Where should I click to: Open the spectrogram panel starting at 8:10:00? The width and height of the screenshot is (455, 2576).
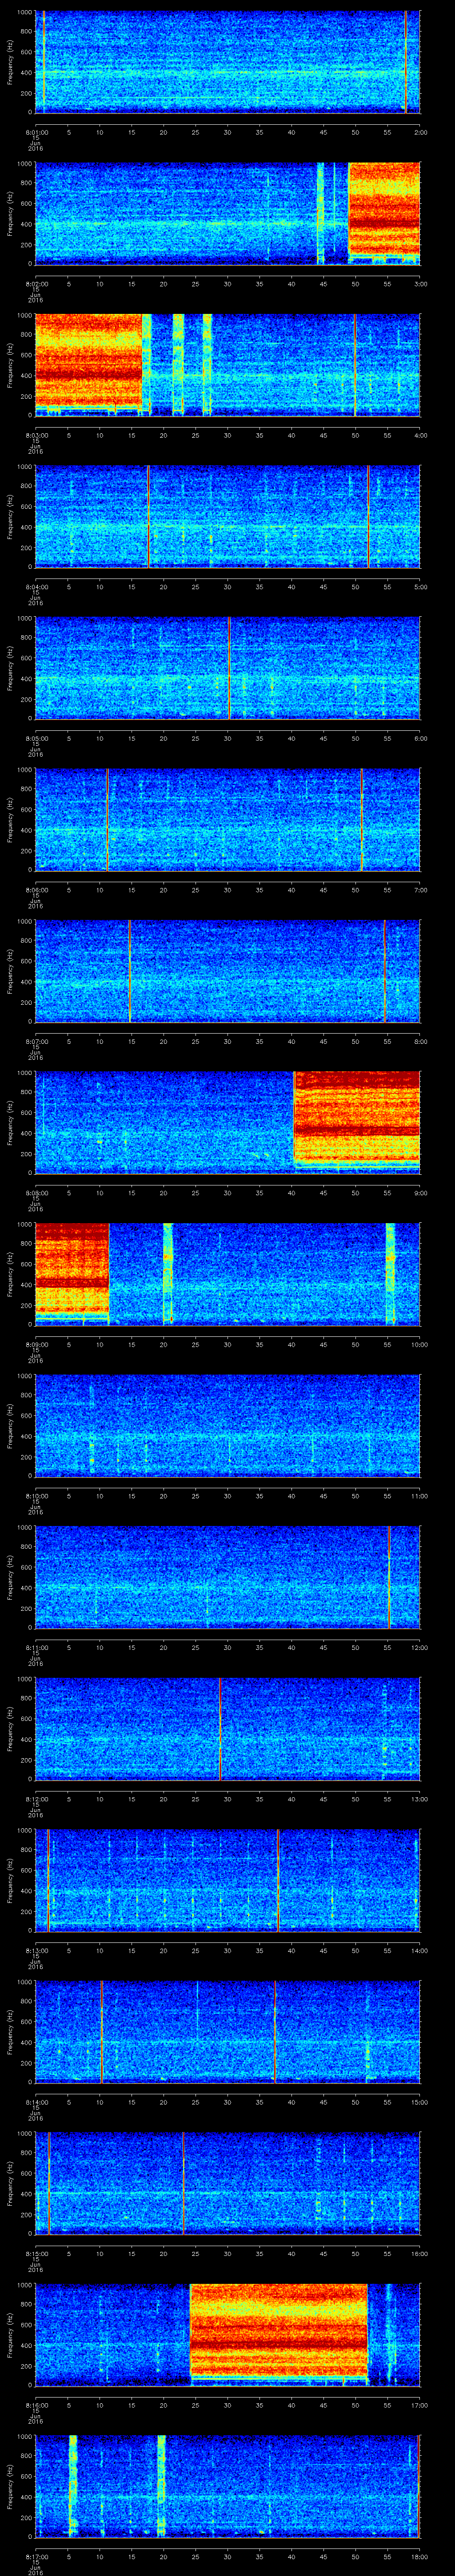[227, 1426]
